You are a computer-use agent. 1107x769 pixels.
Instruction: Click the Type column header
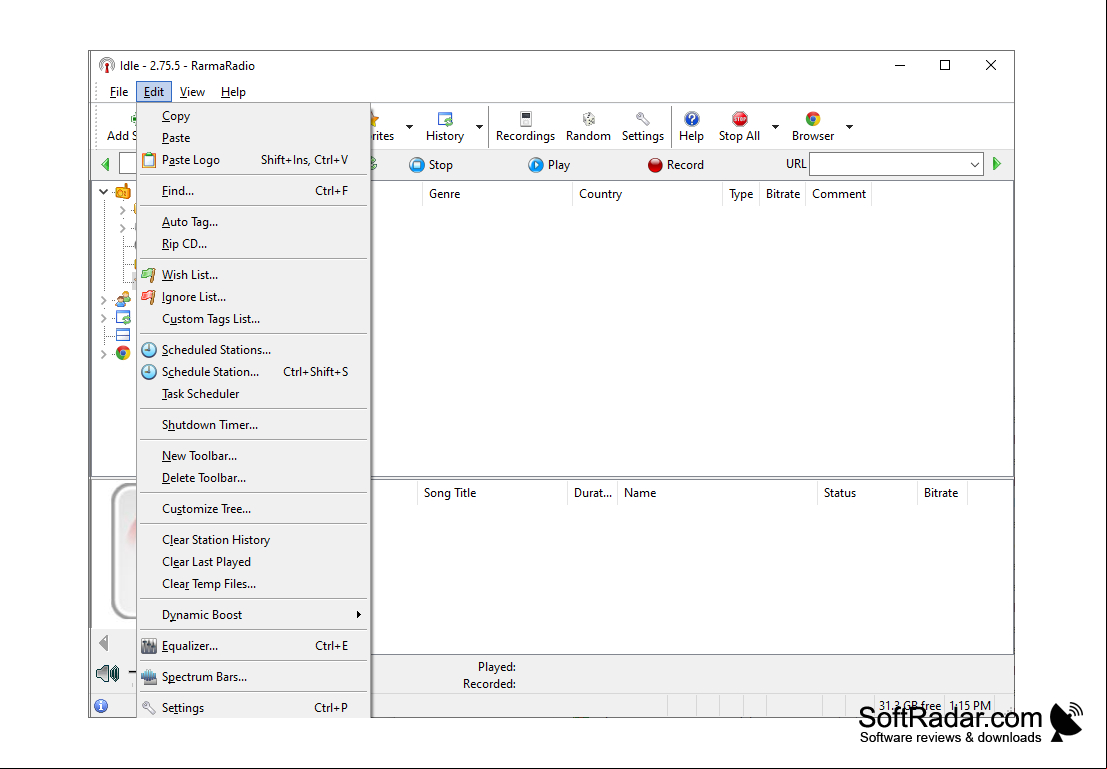(741, 193)
